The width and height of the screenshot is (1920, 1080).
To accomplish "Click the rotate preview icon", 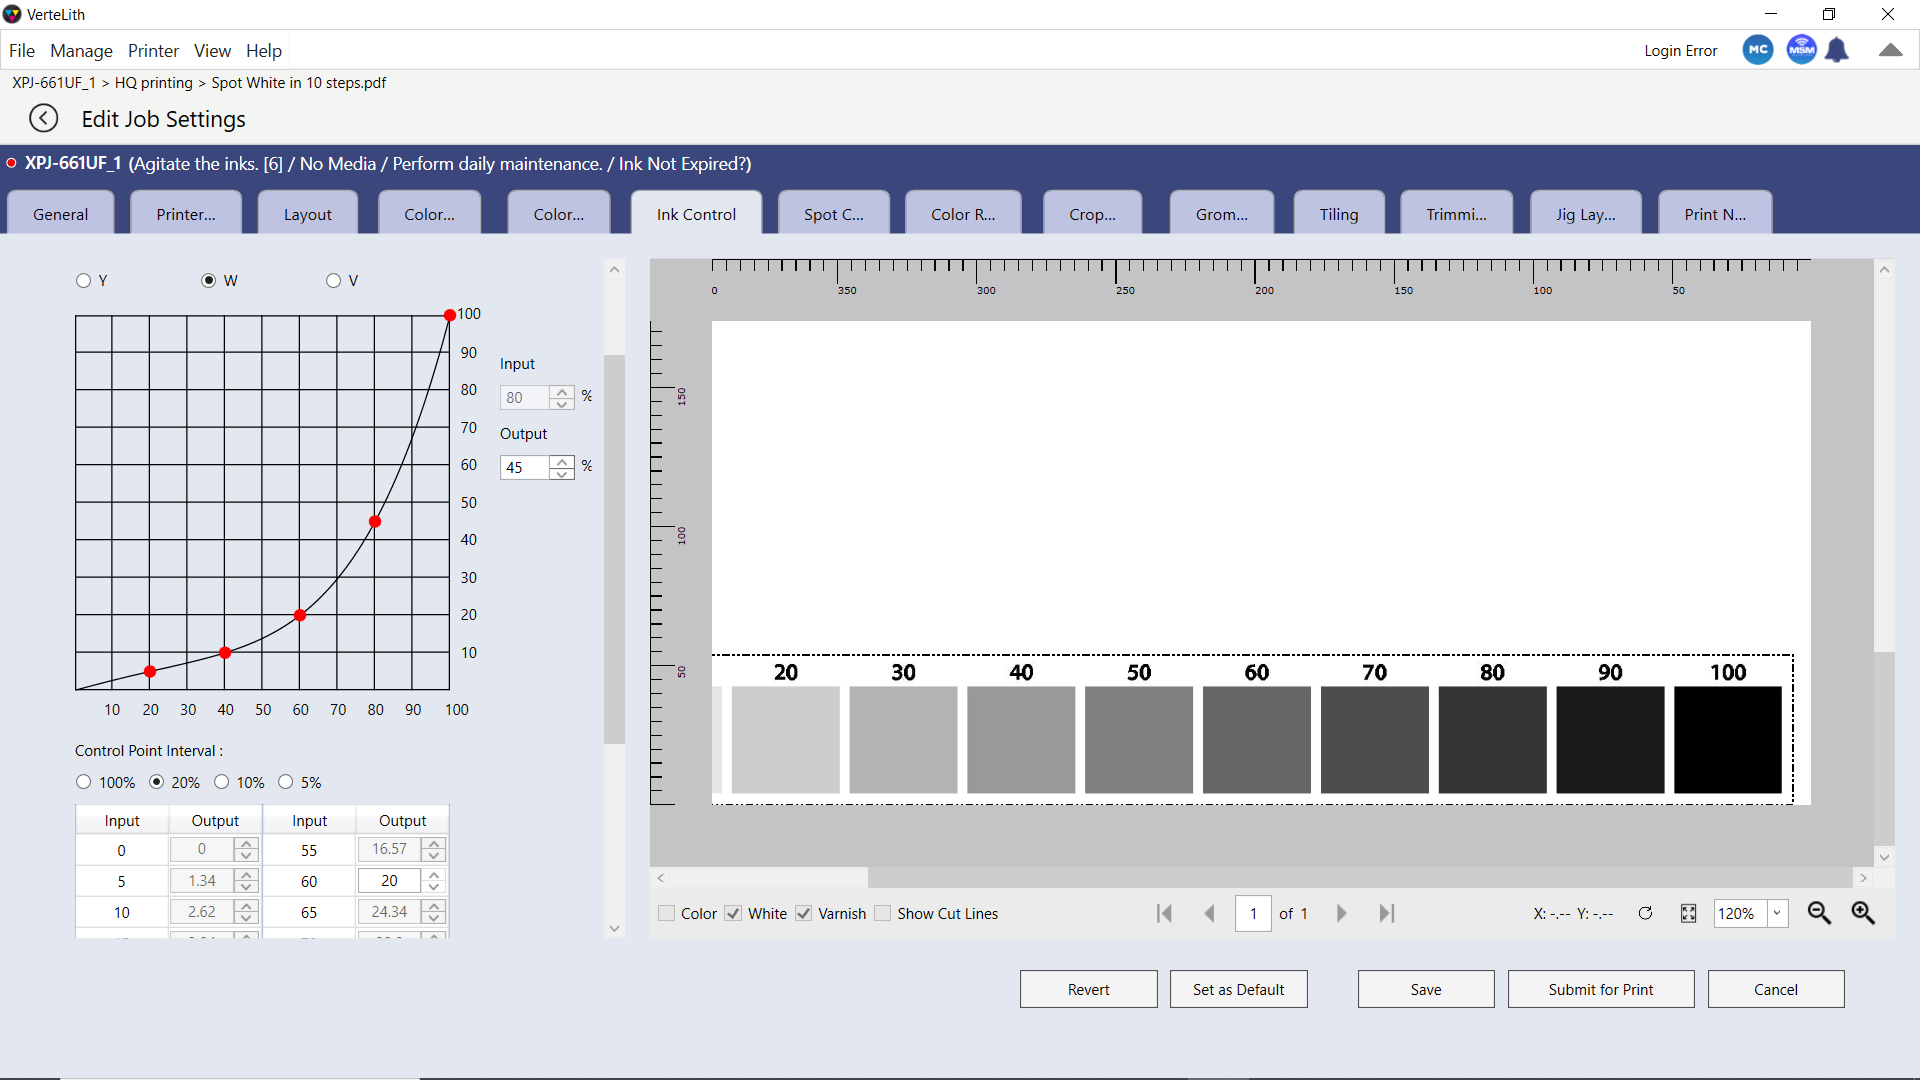I will tap(1645, 913).
